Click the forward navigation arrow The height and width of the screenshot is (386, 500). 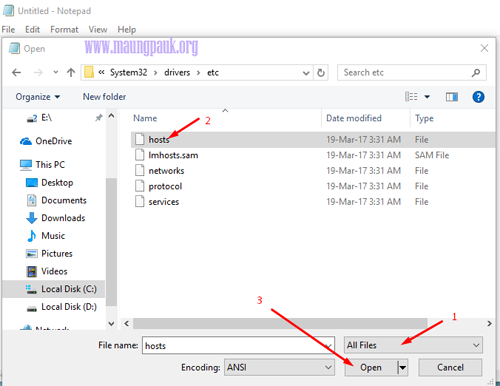(x=38, y=72)
